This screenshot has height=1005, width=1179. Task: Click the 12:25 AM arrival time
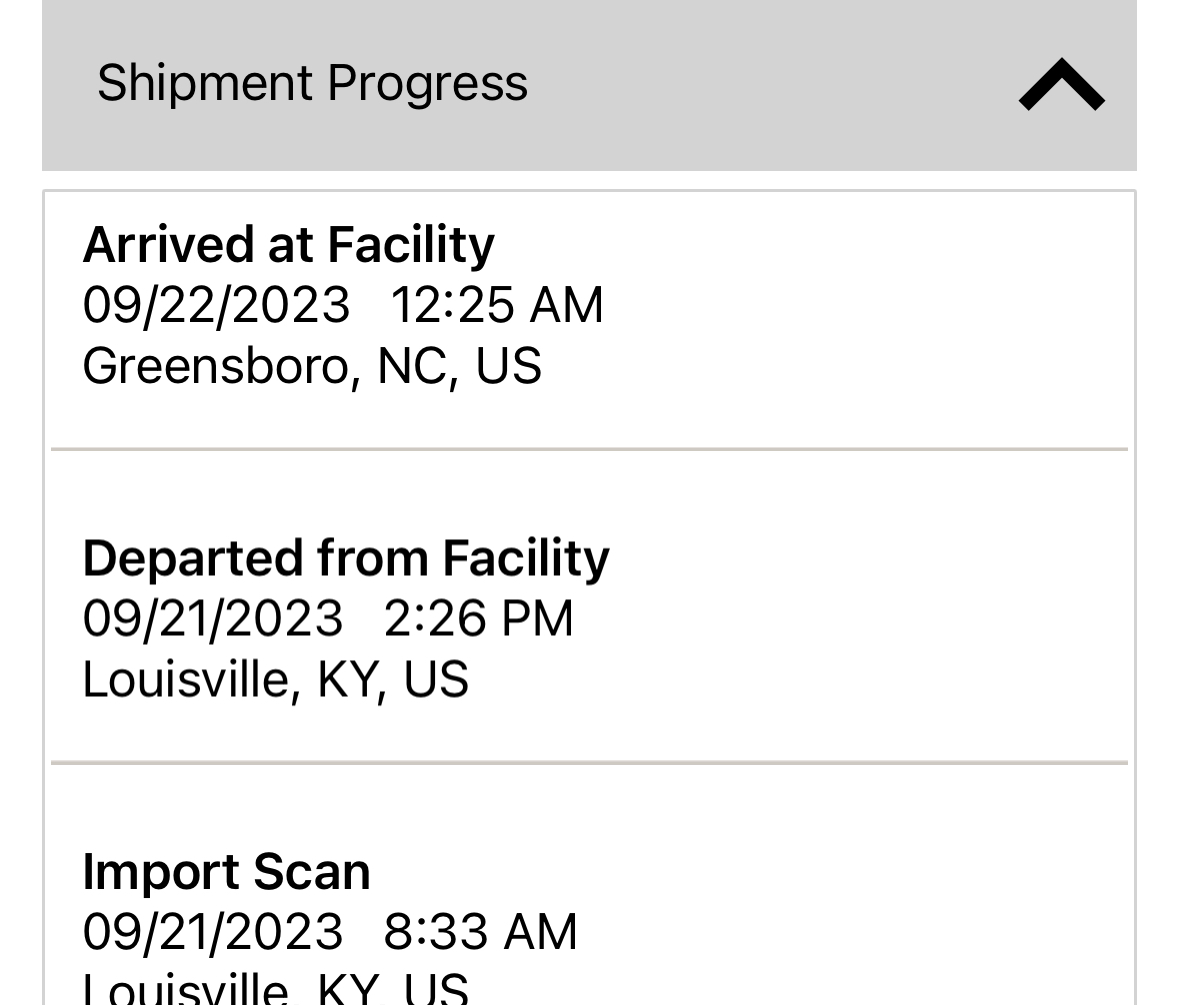click(497, 305)
